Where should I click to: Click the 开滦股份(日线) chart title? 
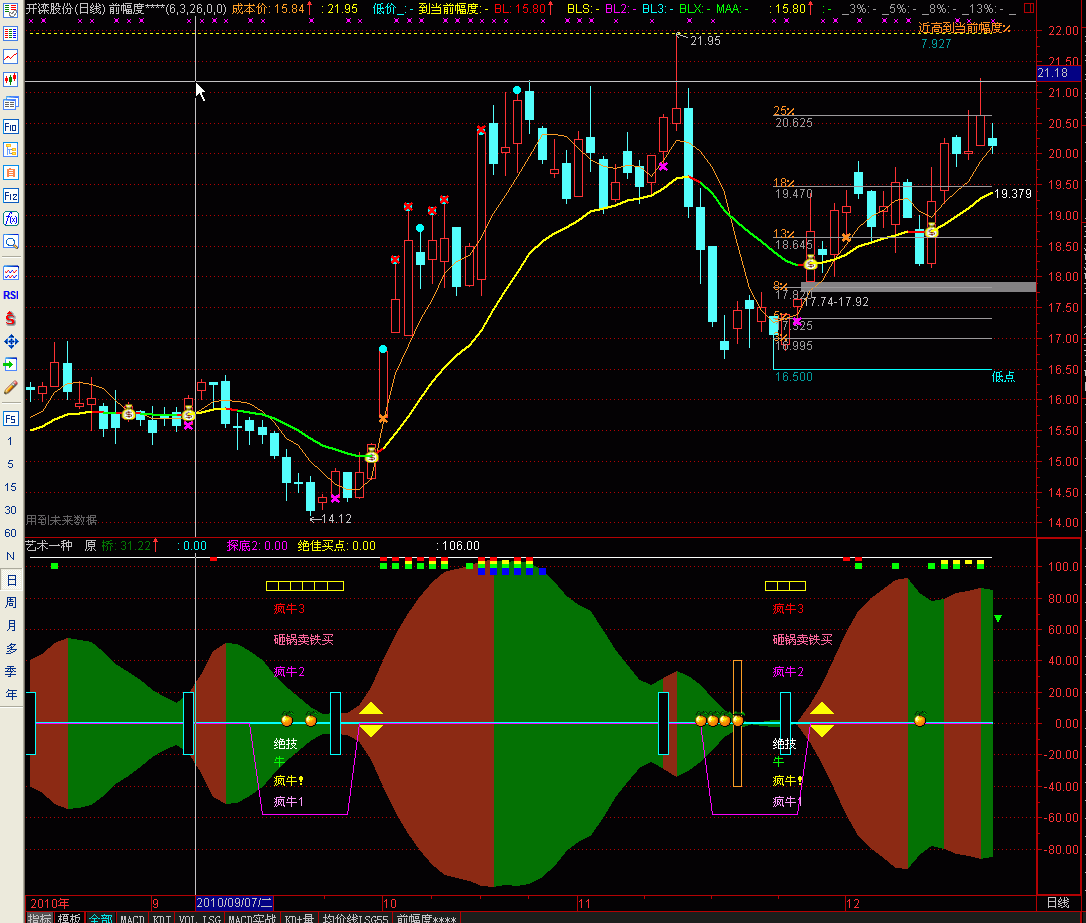[66, 8]
